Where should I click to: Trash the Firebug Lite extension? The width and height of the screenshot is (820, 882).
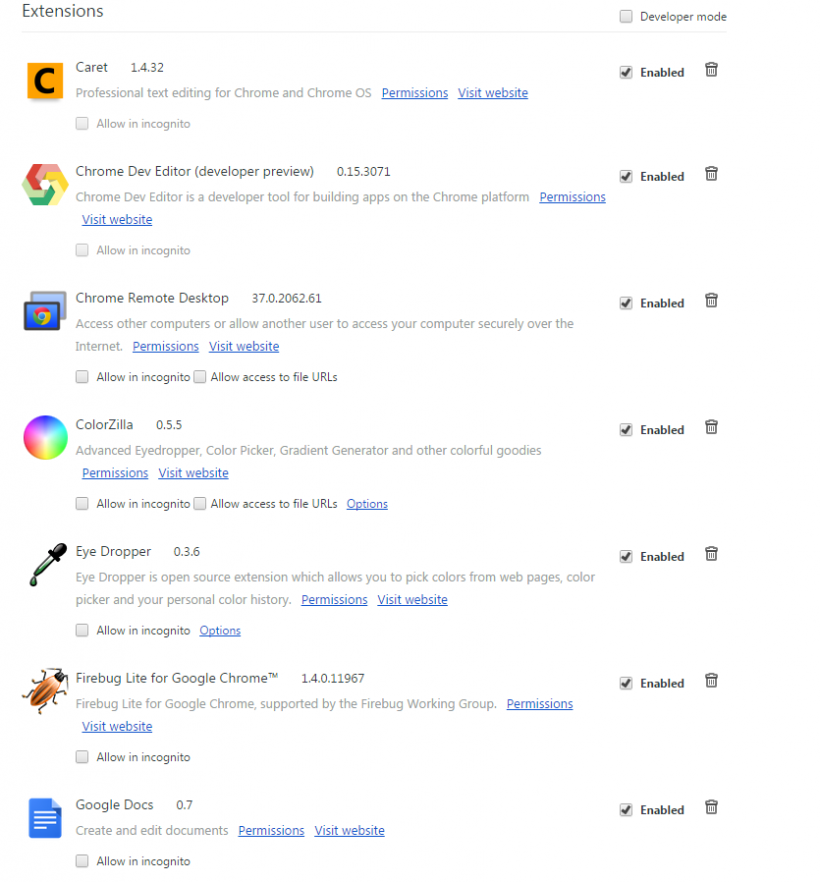pos(711,681)
